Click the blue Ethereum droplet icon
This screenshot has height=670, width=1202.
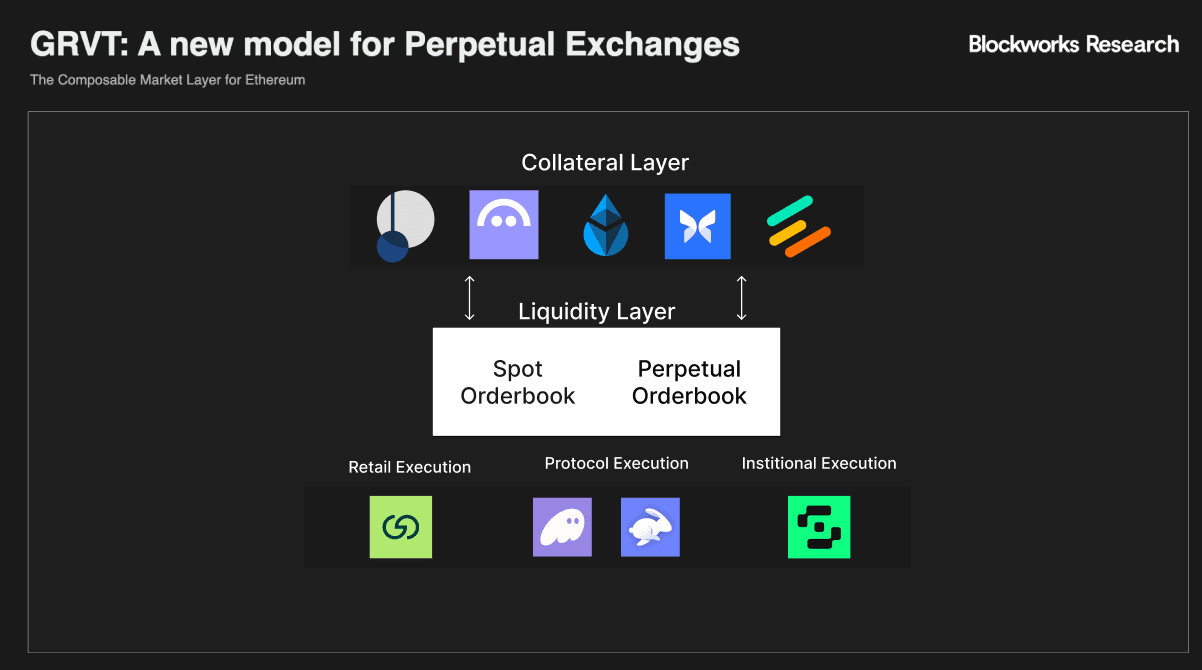pyautogui.click(x=605, y=225)
